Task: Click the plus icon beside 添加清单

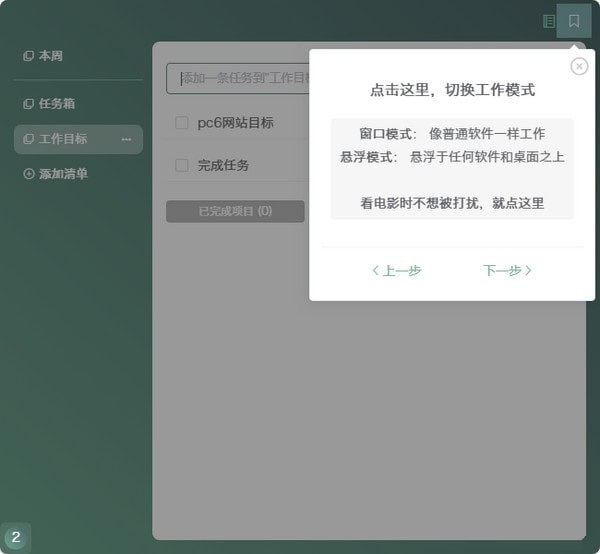Action: click(29, 174)
